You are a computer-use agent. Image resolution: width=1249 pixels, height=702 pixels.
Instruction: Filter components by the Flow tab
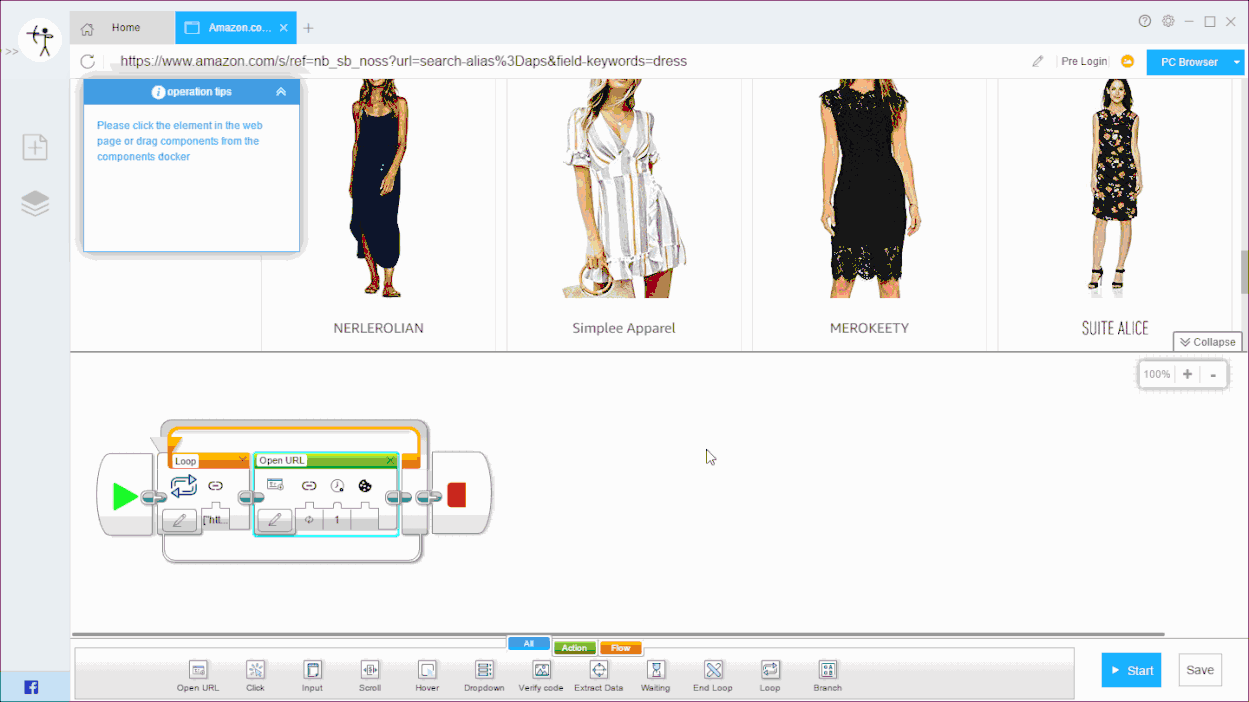pos(621,648)
